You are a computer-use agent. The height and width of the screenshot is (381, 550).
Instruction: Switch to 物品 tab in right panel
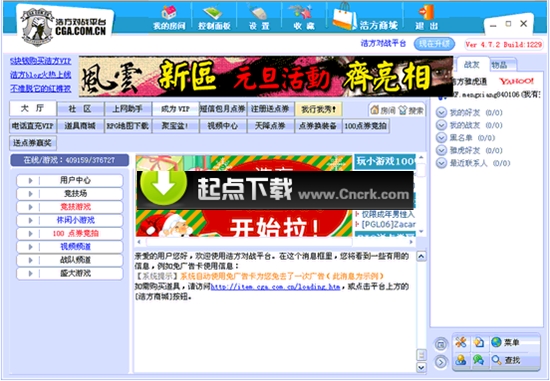pyautogui.click(x=501, y=65)
